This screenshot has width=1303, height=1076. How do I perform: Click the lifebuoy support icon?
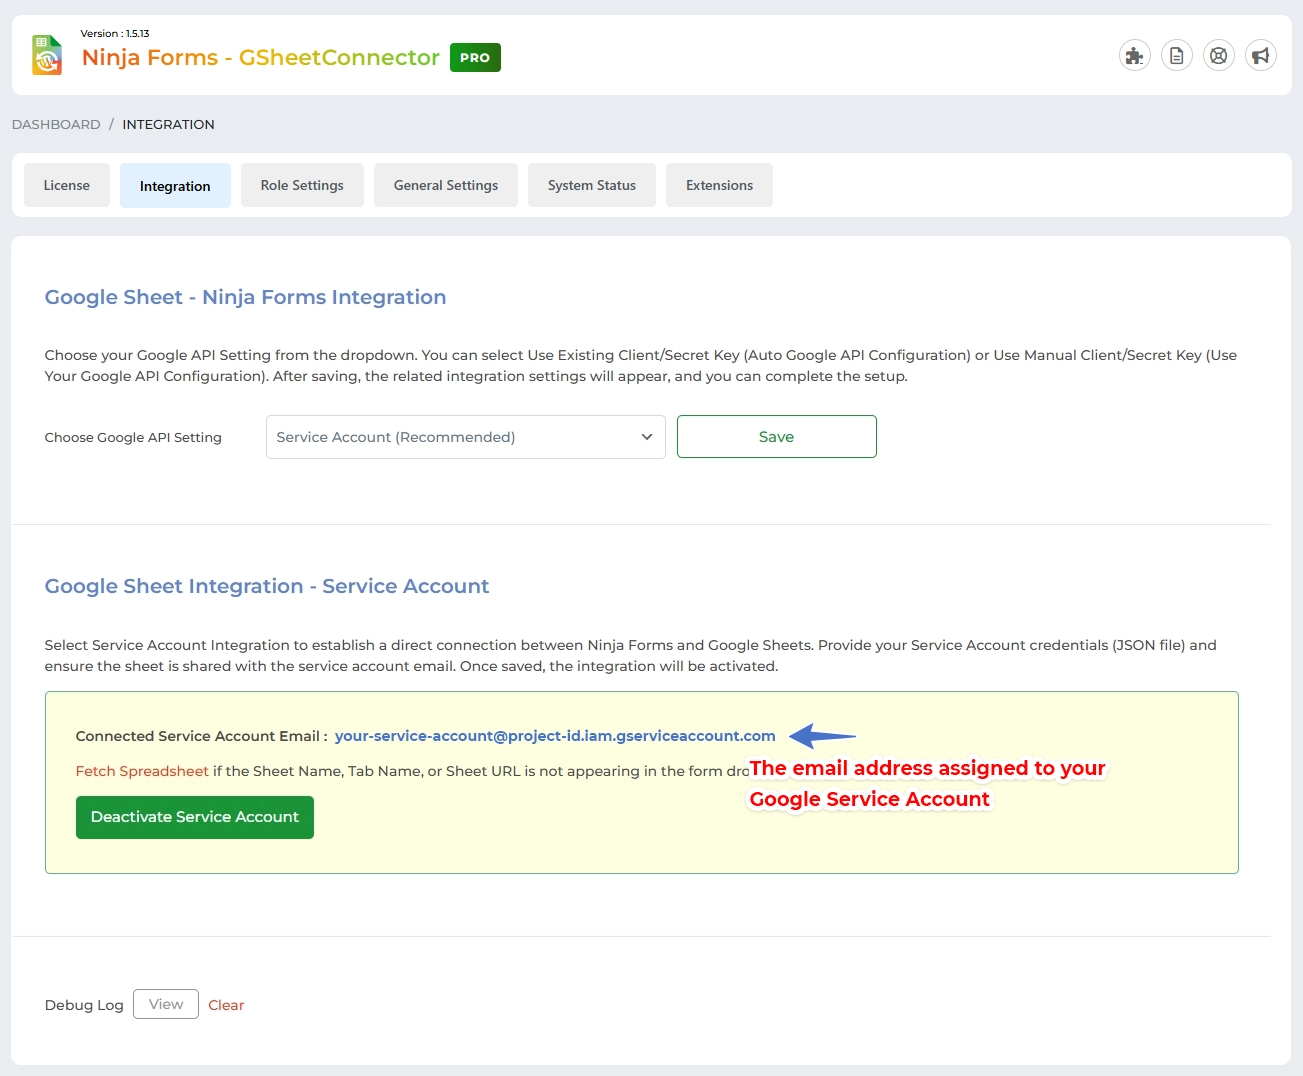click(1218, 56)
